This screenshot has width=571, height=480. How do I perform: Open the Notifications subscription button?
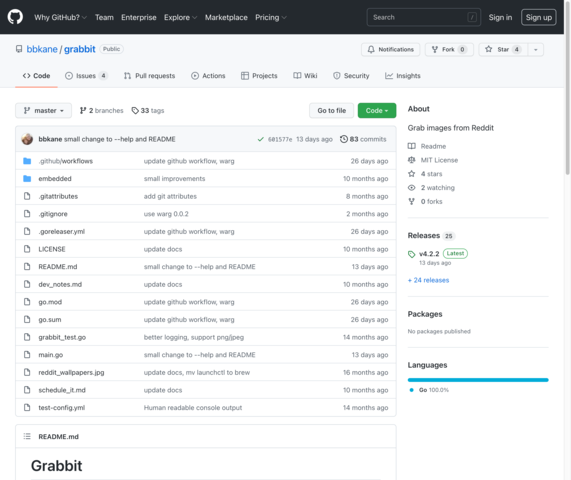pos(390,50)
